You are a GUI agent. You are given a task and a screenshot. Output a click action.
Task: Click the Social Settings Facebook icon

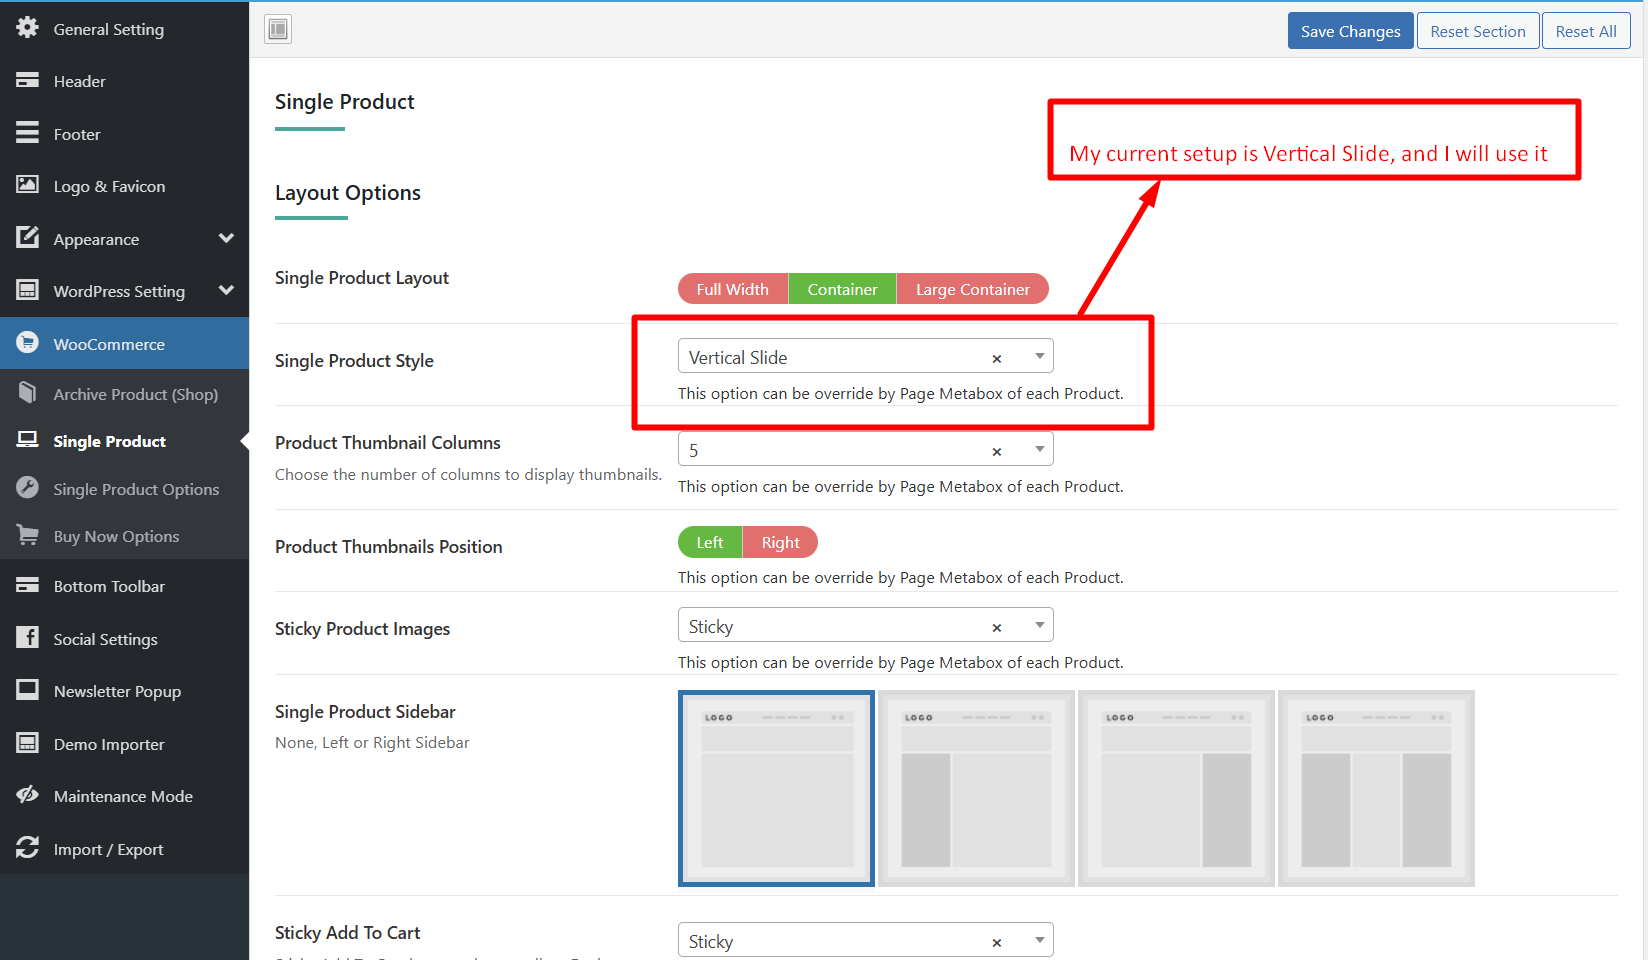(x=27, y=637)
